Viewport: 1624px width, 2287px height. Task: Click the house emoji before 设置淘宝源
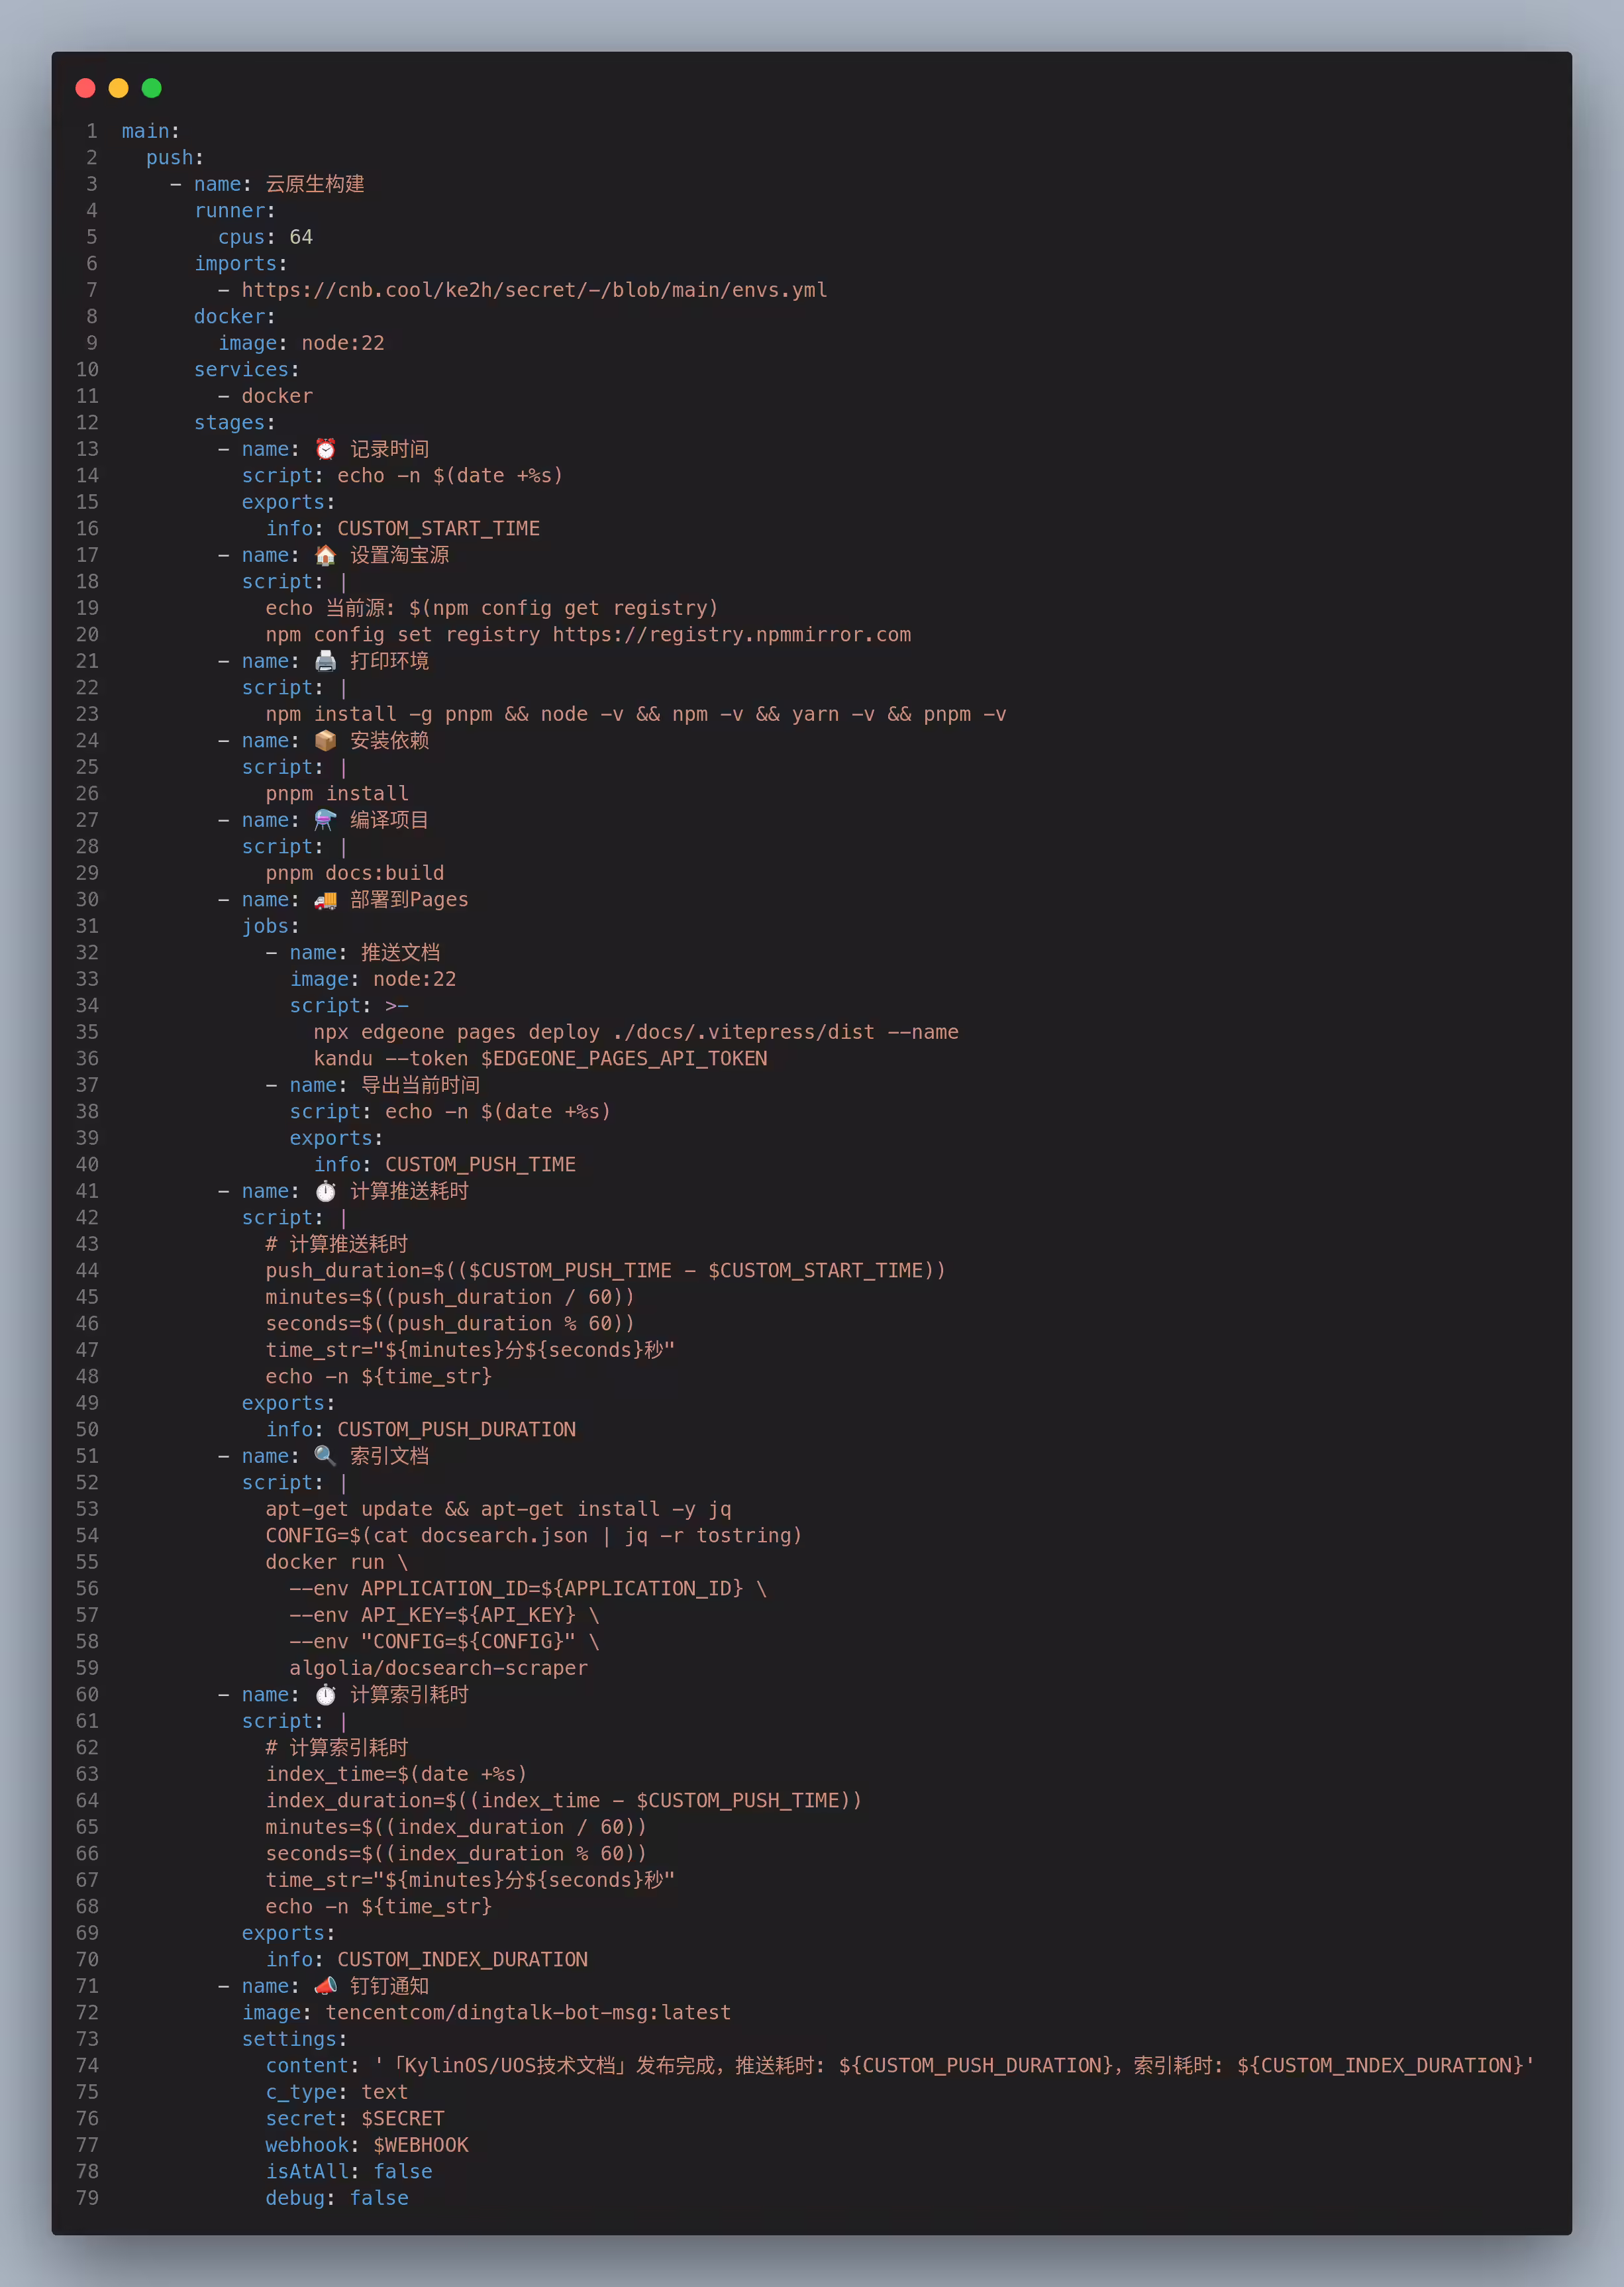(x=325, y=555)
